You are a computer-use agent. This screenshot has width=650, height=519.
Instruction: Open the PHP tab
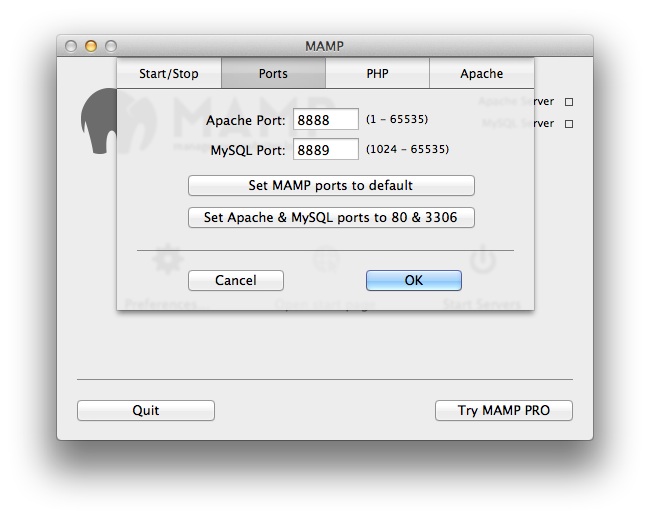click(377, 73)
